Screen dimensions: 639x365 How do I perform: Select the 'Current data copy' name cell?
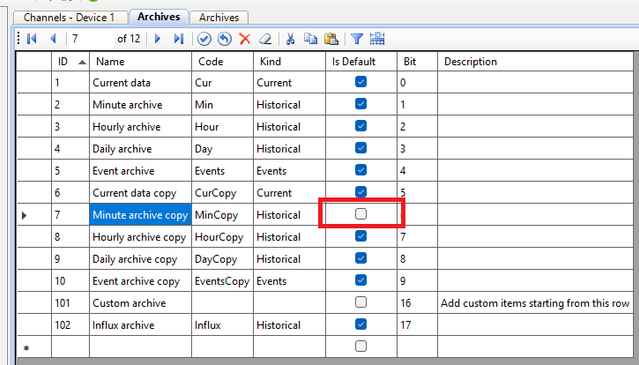coord(141,193)
